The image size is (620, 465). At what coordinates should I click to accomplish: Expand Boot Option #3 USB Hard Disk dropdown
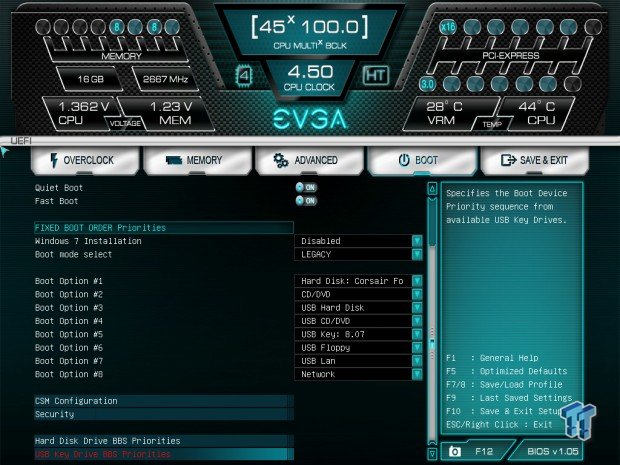358,308
